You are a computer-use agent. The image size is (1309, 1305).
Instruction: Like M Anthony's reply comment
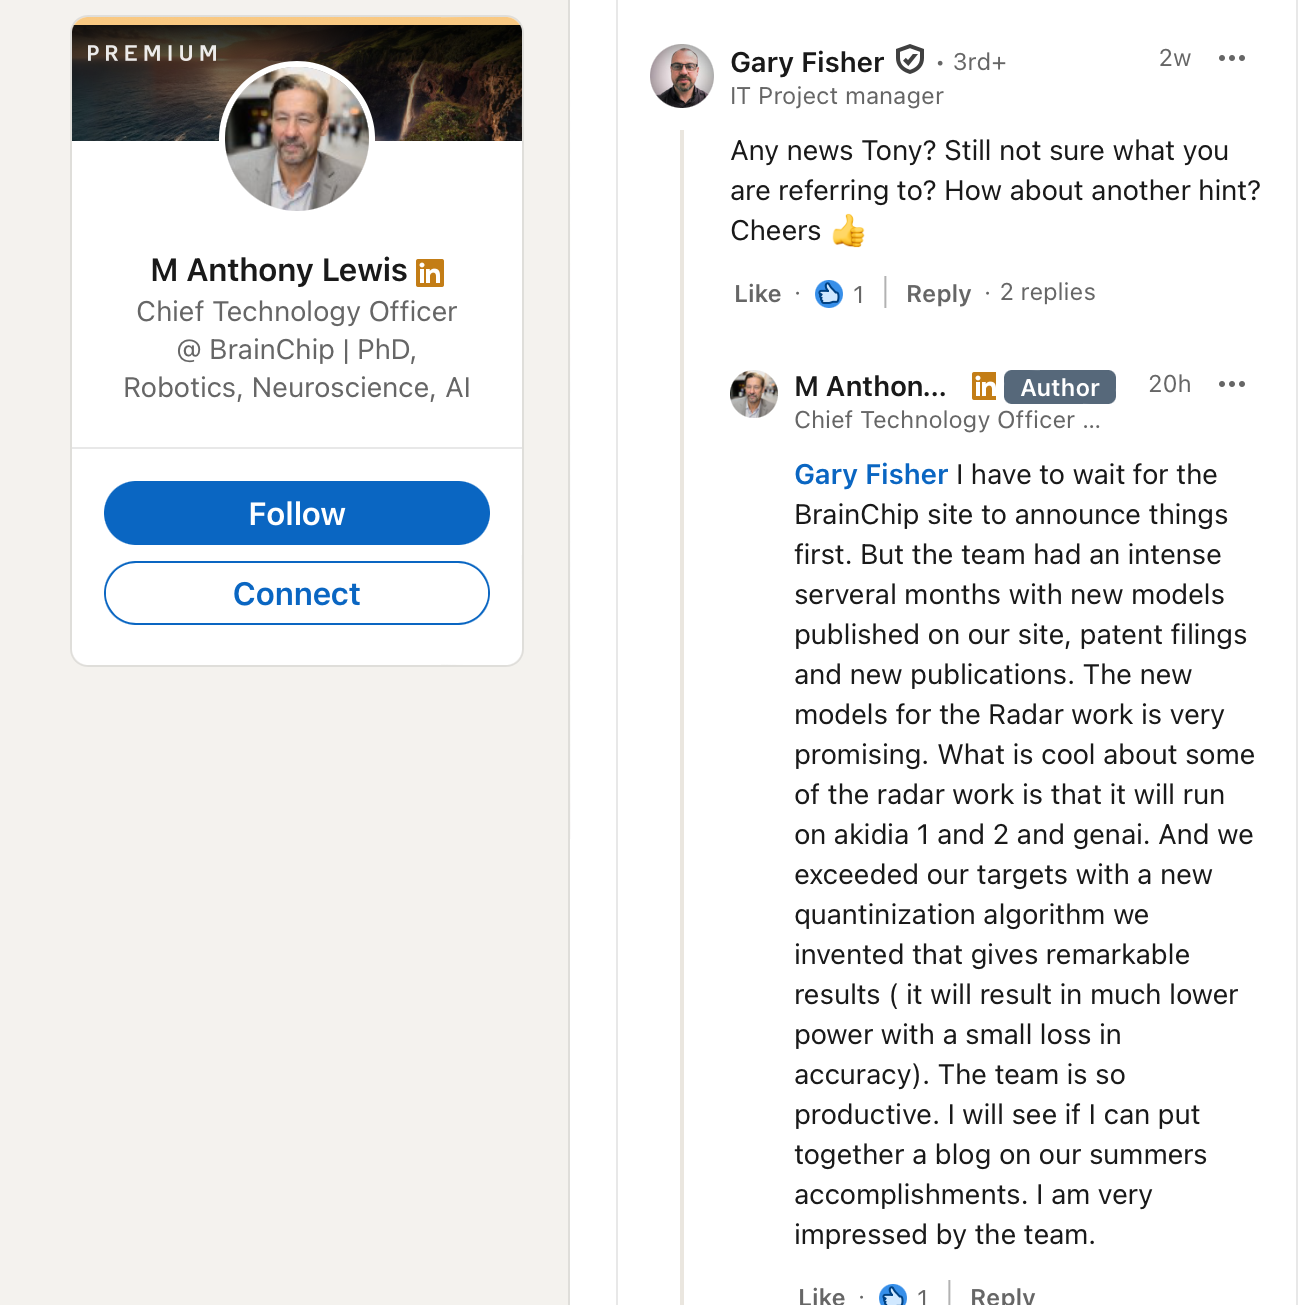(x=821, y=1296)
